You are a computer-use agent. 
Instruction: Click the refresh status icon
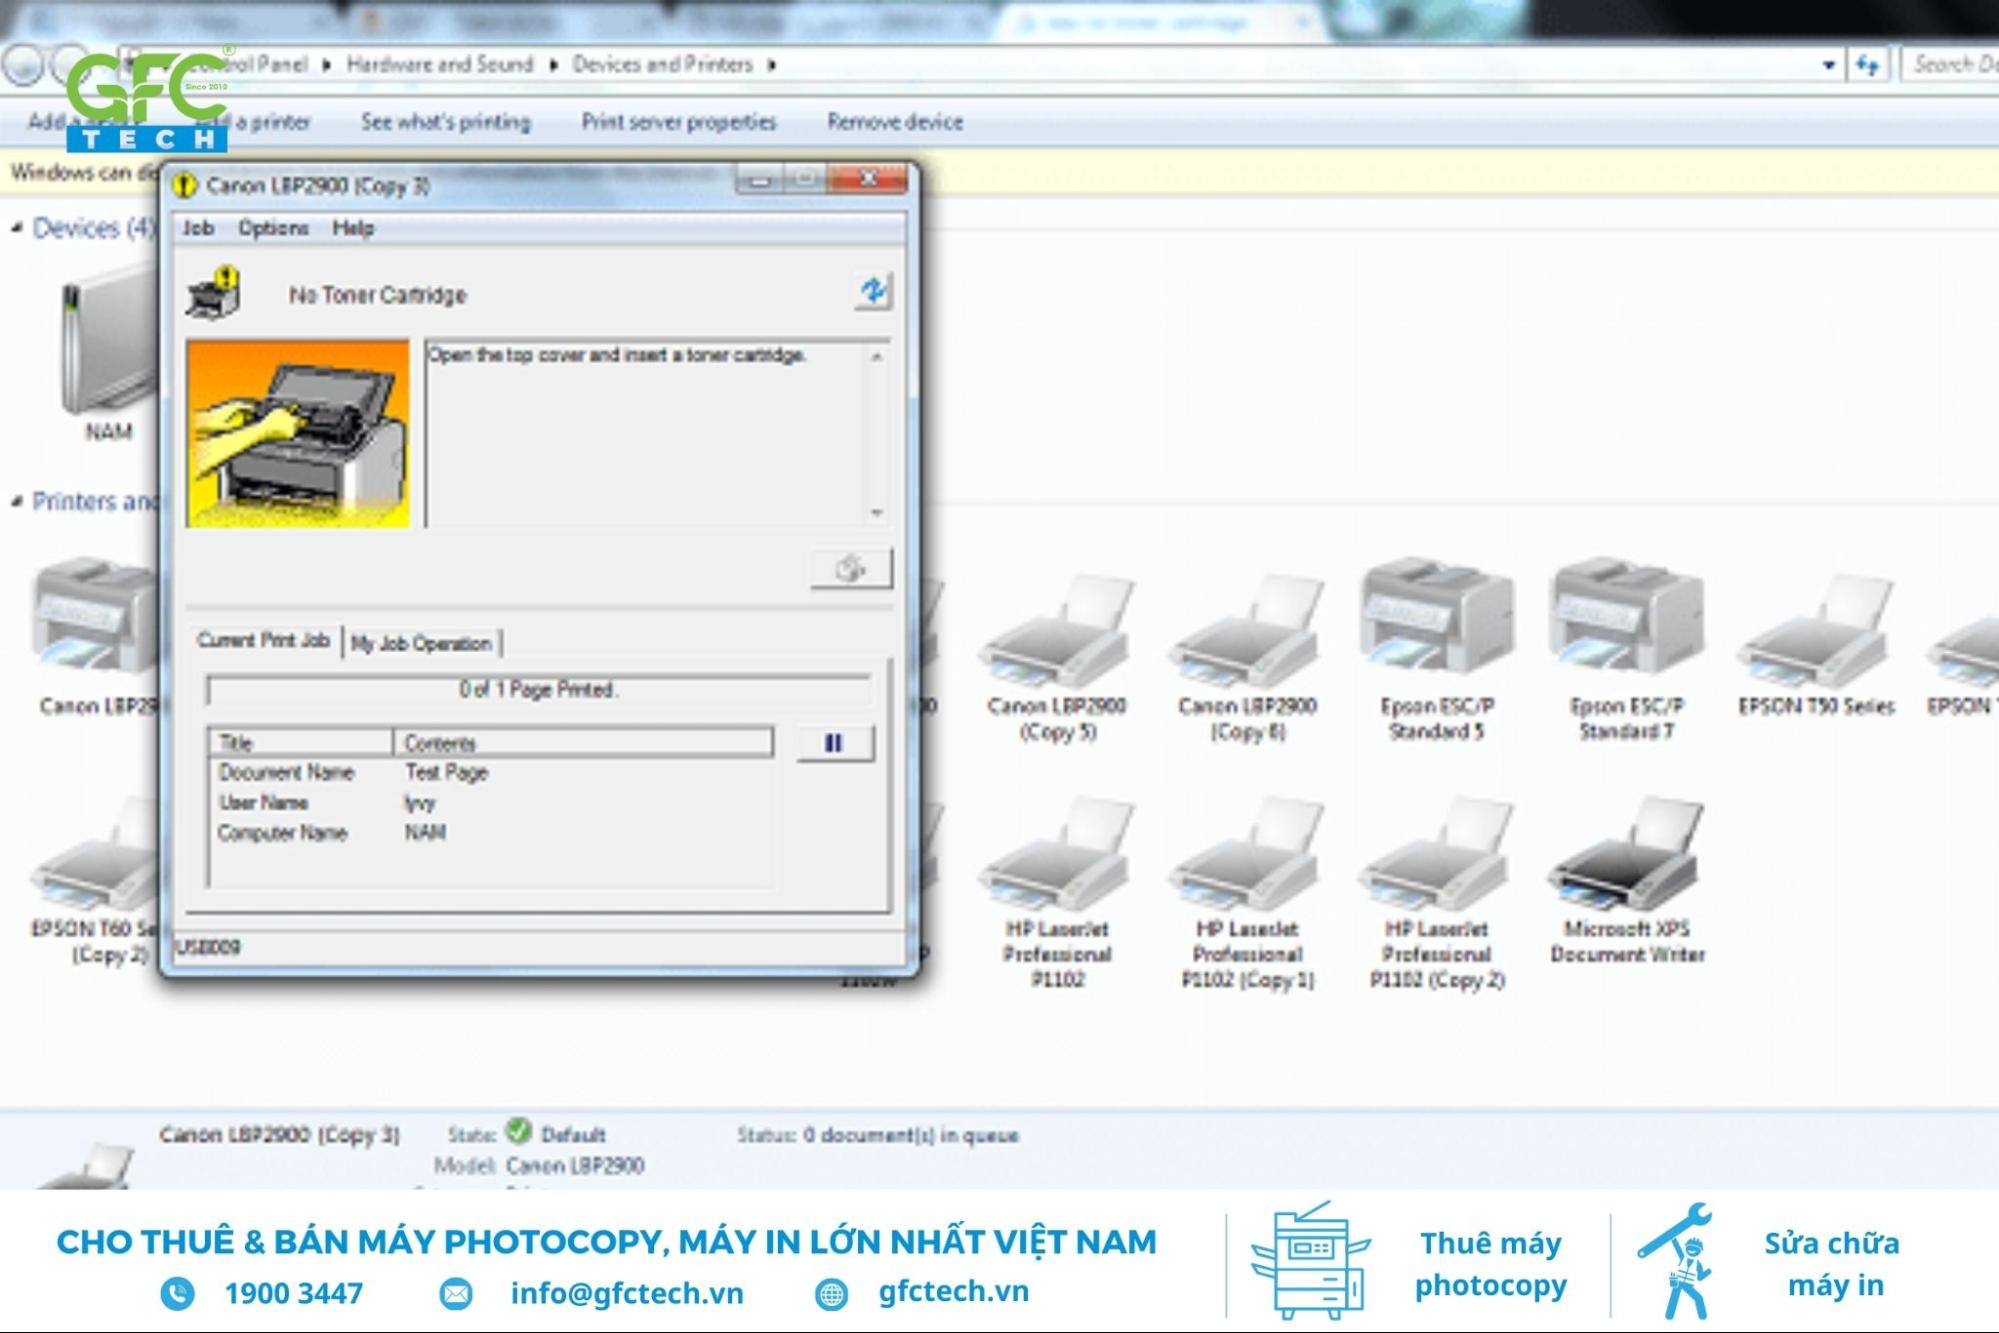click(873, 291)
